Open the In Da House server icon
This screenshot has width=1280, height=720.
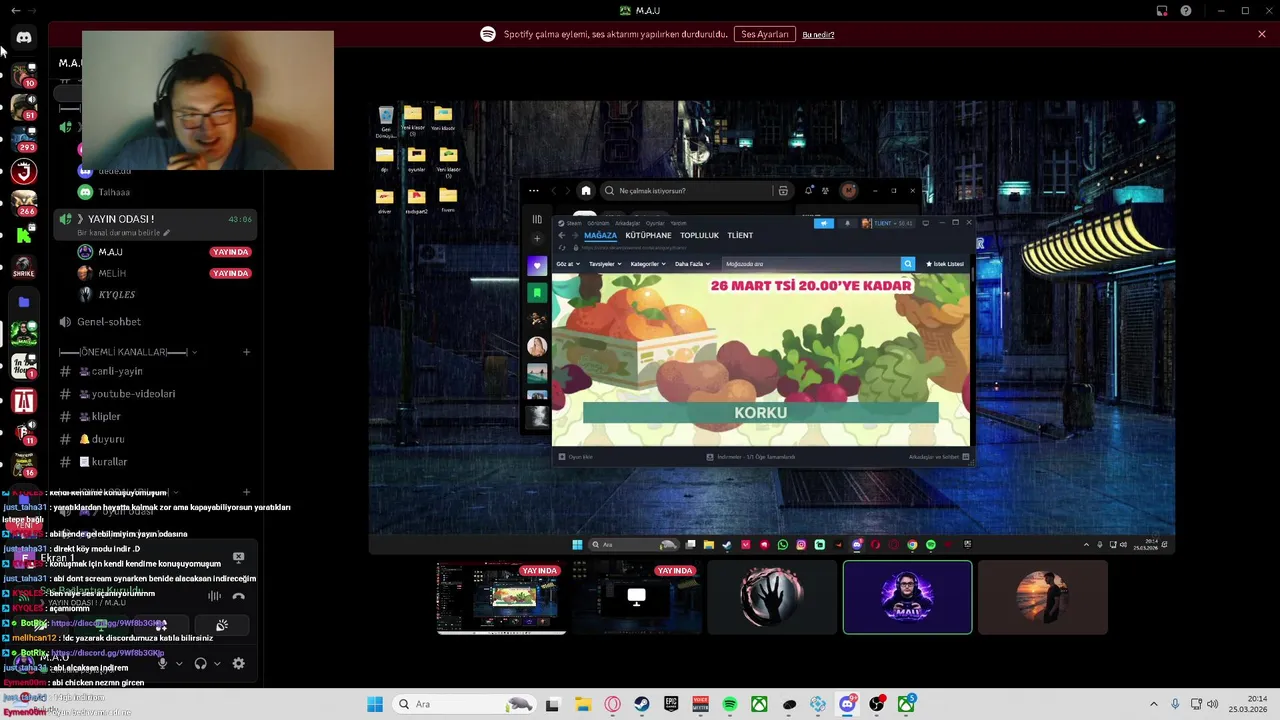[24, 366]
